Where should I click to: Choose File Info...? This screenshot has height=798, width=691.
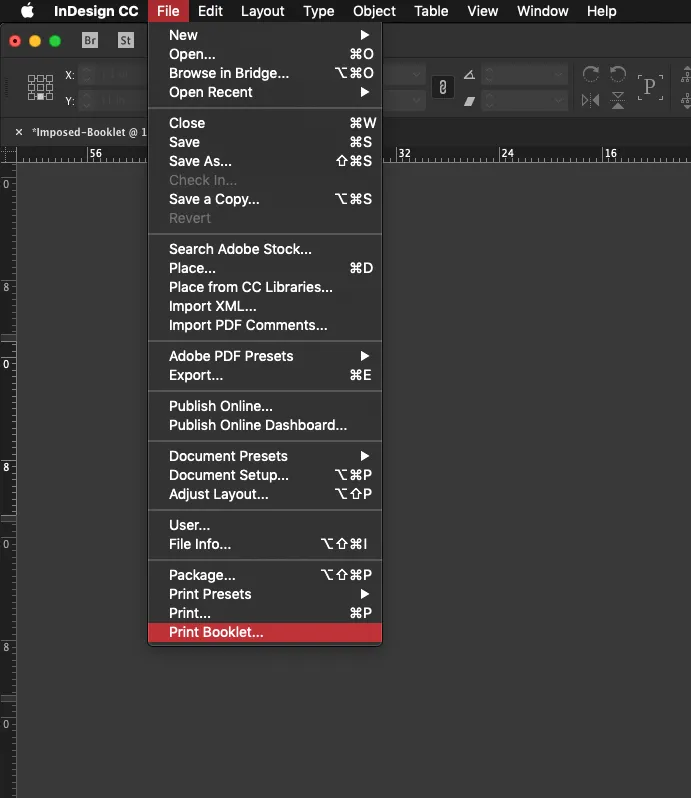tap(265, 544)
